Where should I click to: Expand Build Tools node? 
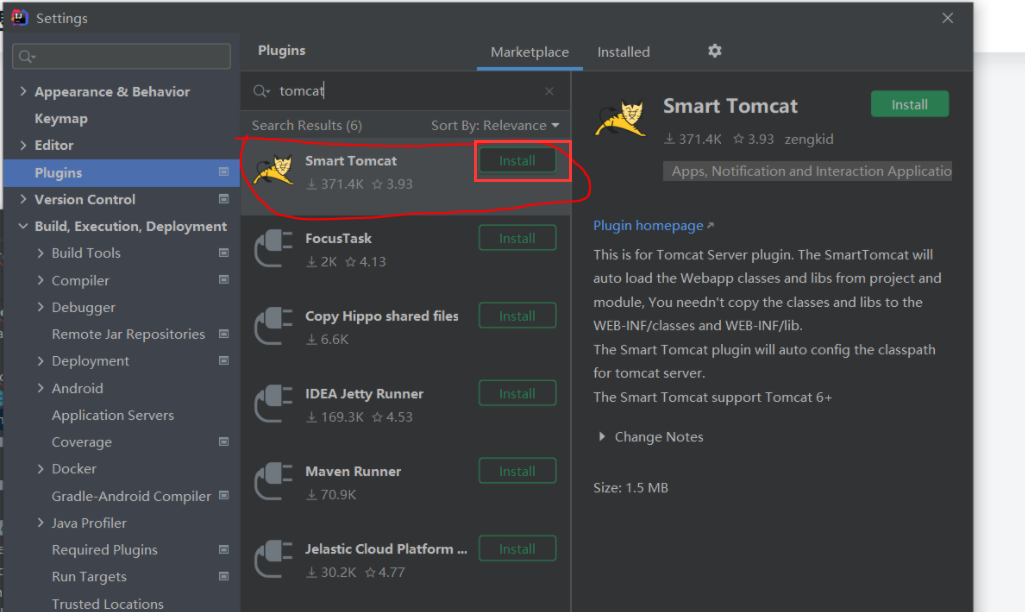41,252
